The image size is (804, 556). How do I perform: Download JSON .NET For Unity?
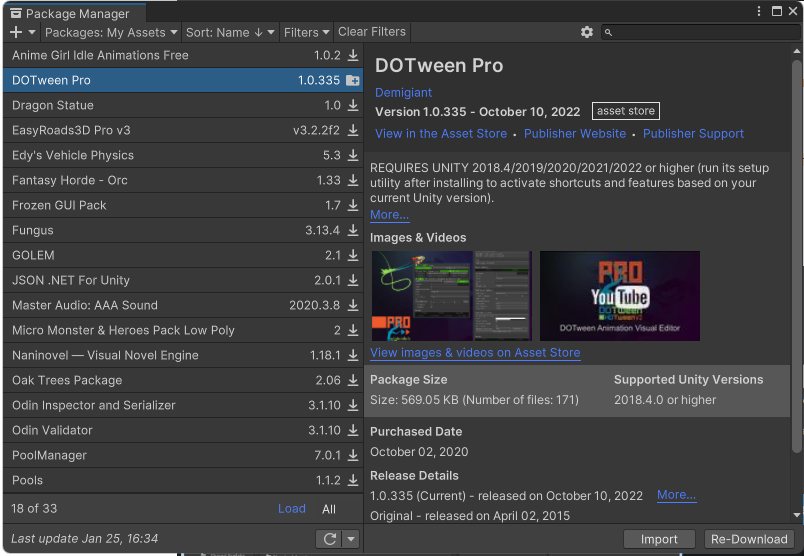(x=353, y=281)
